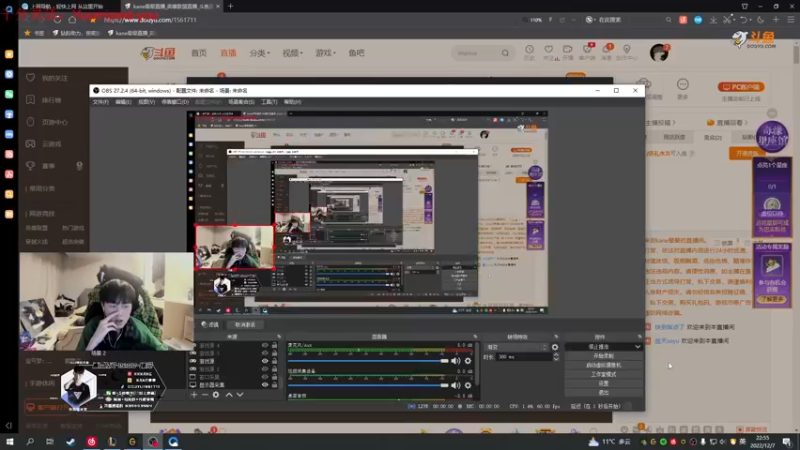Mute the second mixer channel speaker icon
The height and width of the screenshot is (450, 800).
point(456,385)
